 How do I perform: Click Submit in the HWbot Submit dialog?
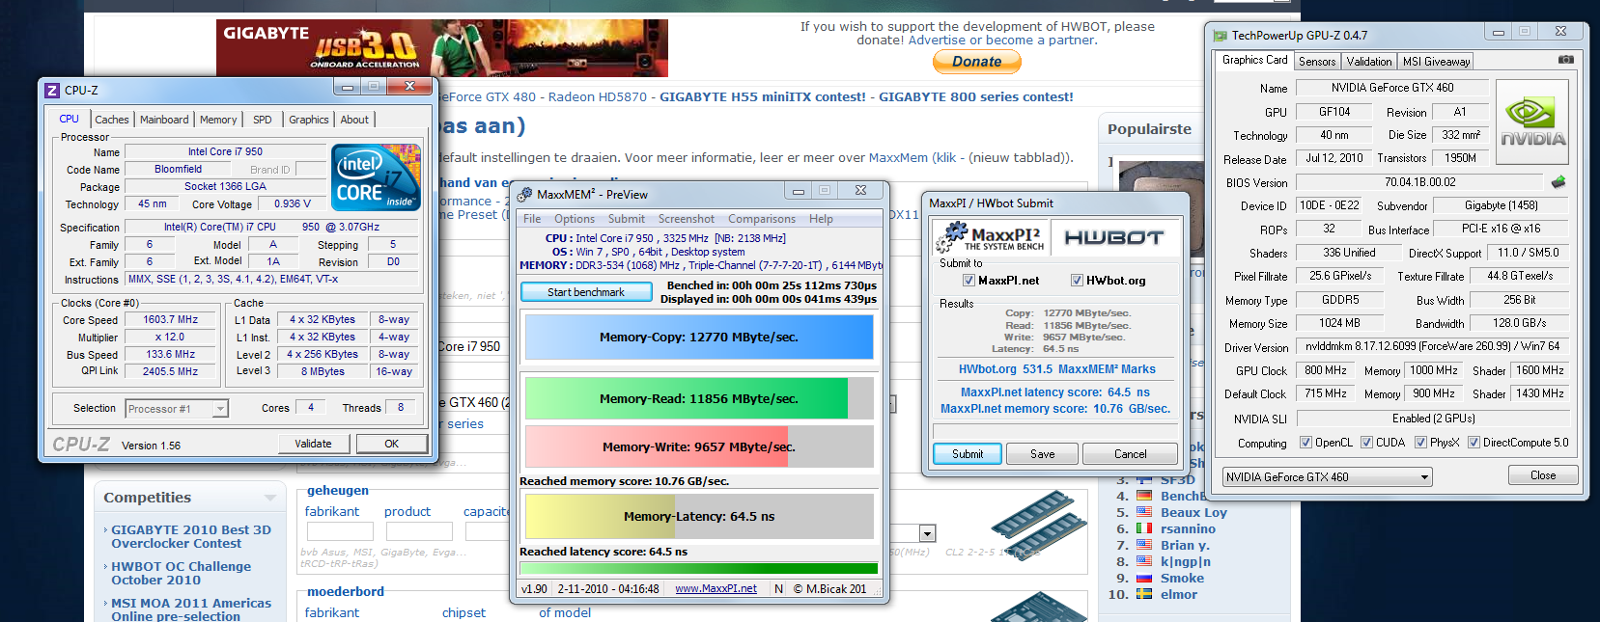967,454
